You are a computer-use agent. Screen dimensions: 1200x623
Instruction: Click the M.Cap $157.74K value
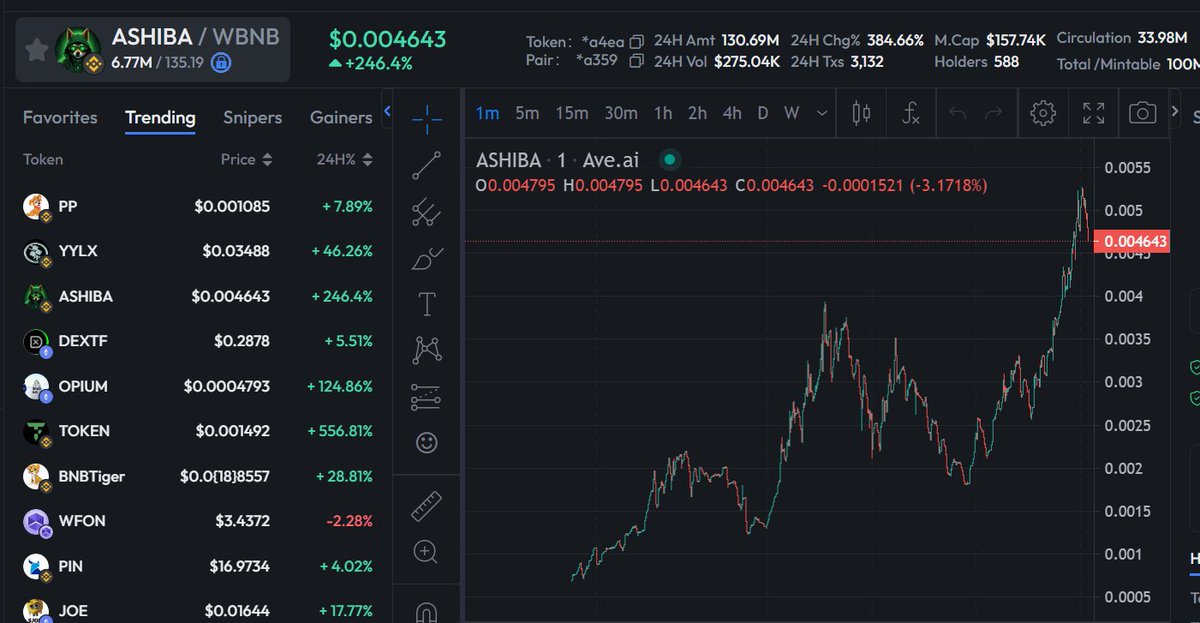tap(1015, 41)
